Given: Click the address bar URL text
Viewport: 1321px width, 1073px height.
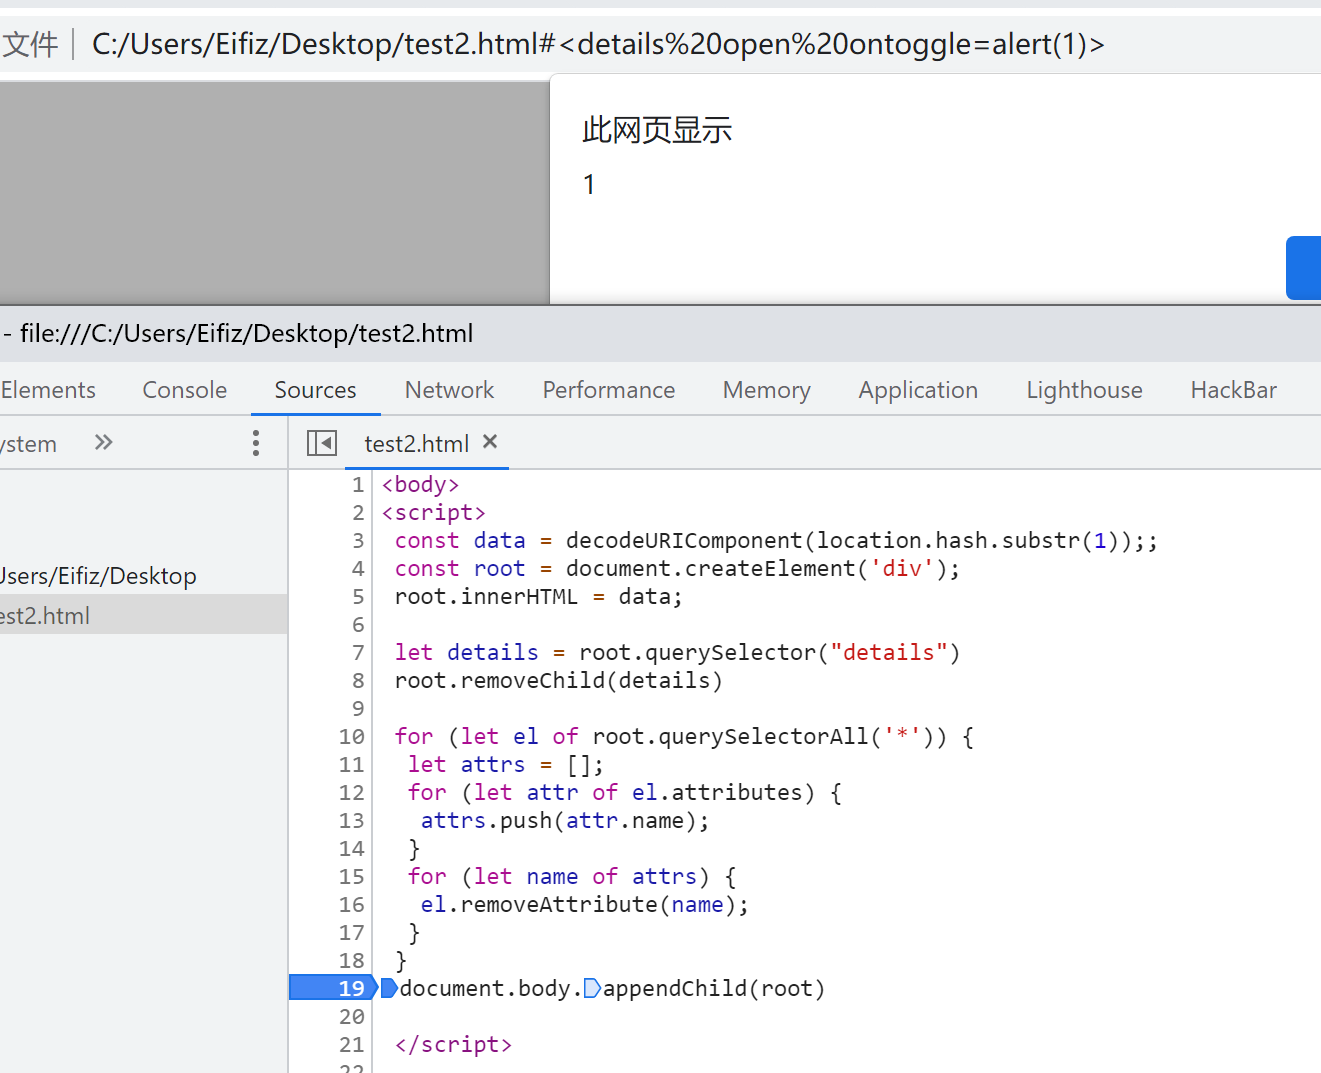Looking at the screenshot, I should (x=597, y=45).
